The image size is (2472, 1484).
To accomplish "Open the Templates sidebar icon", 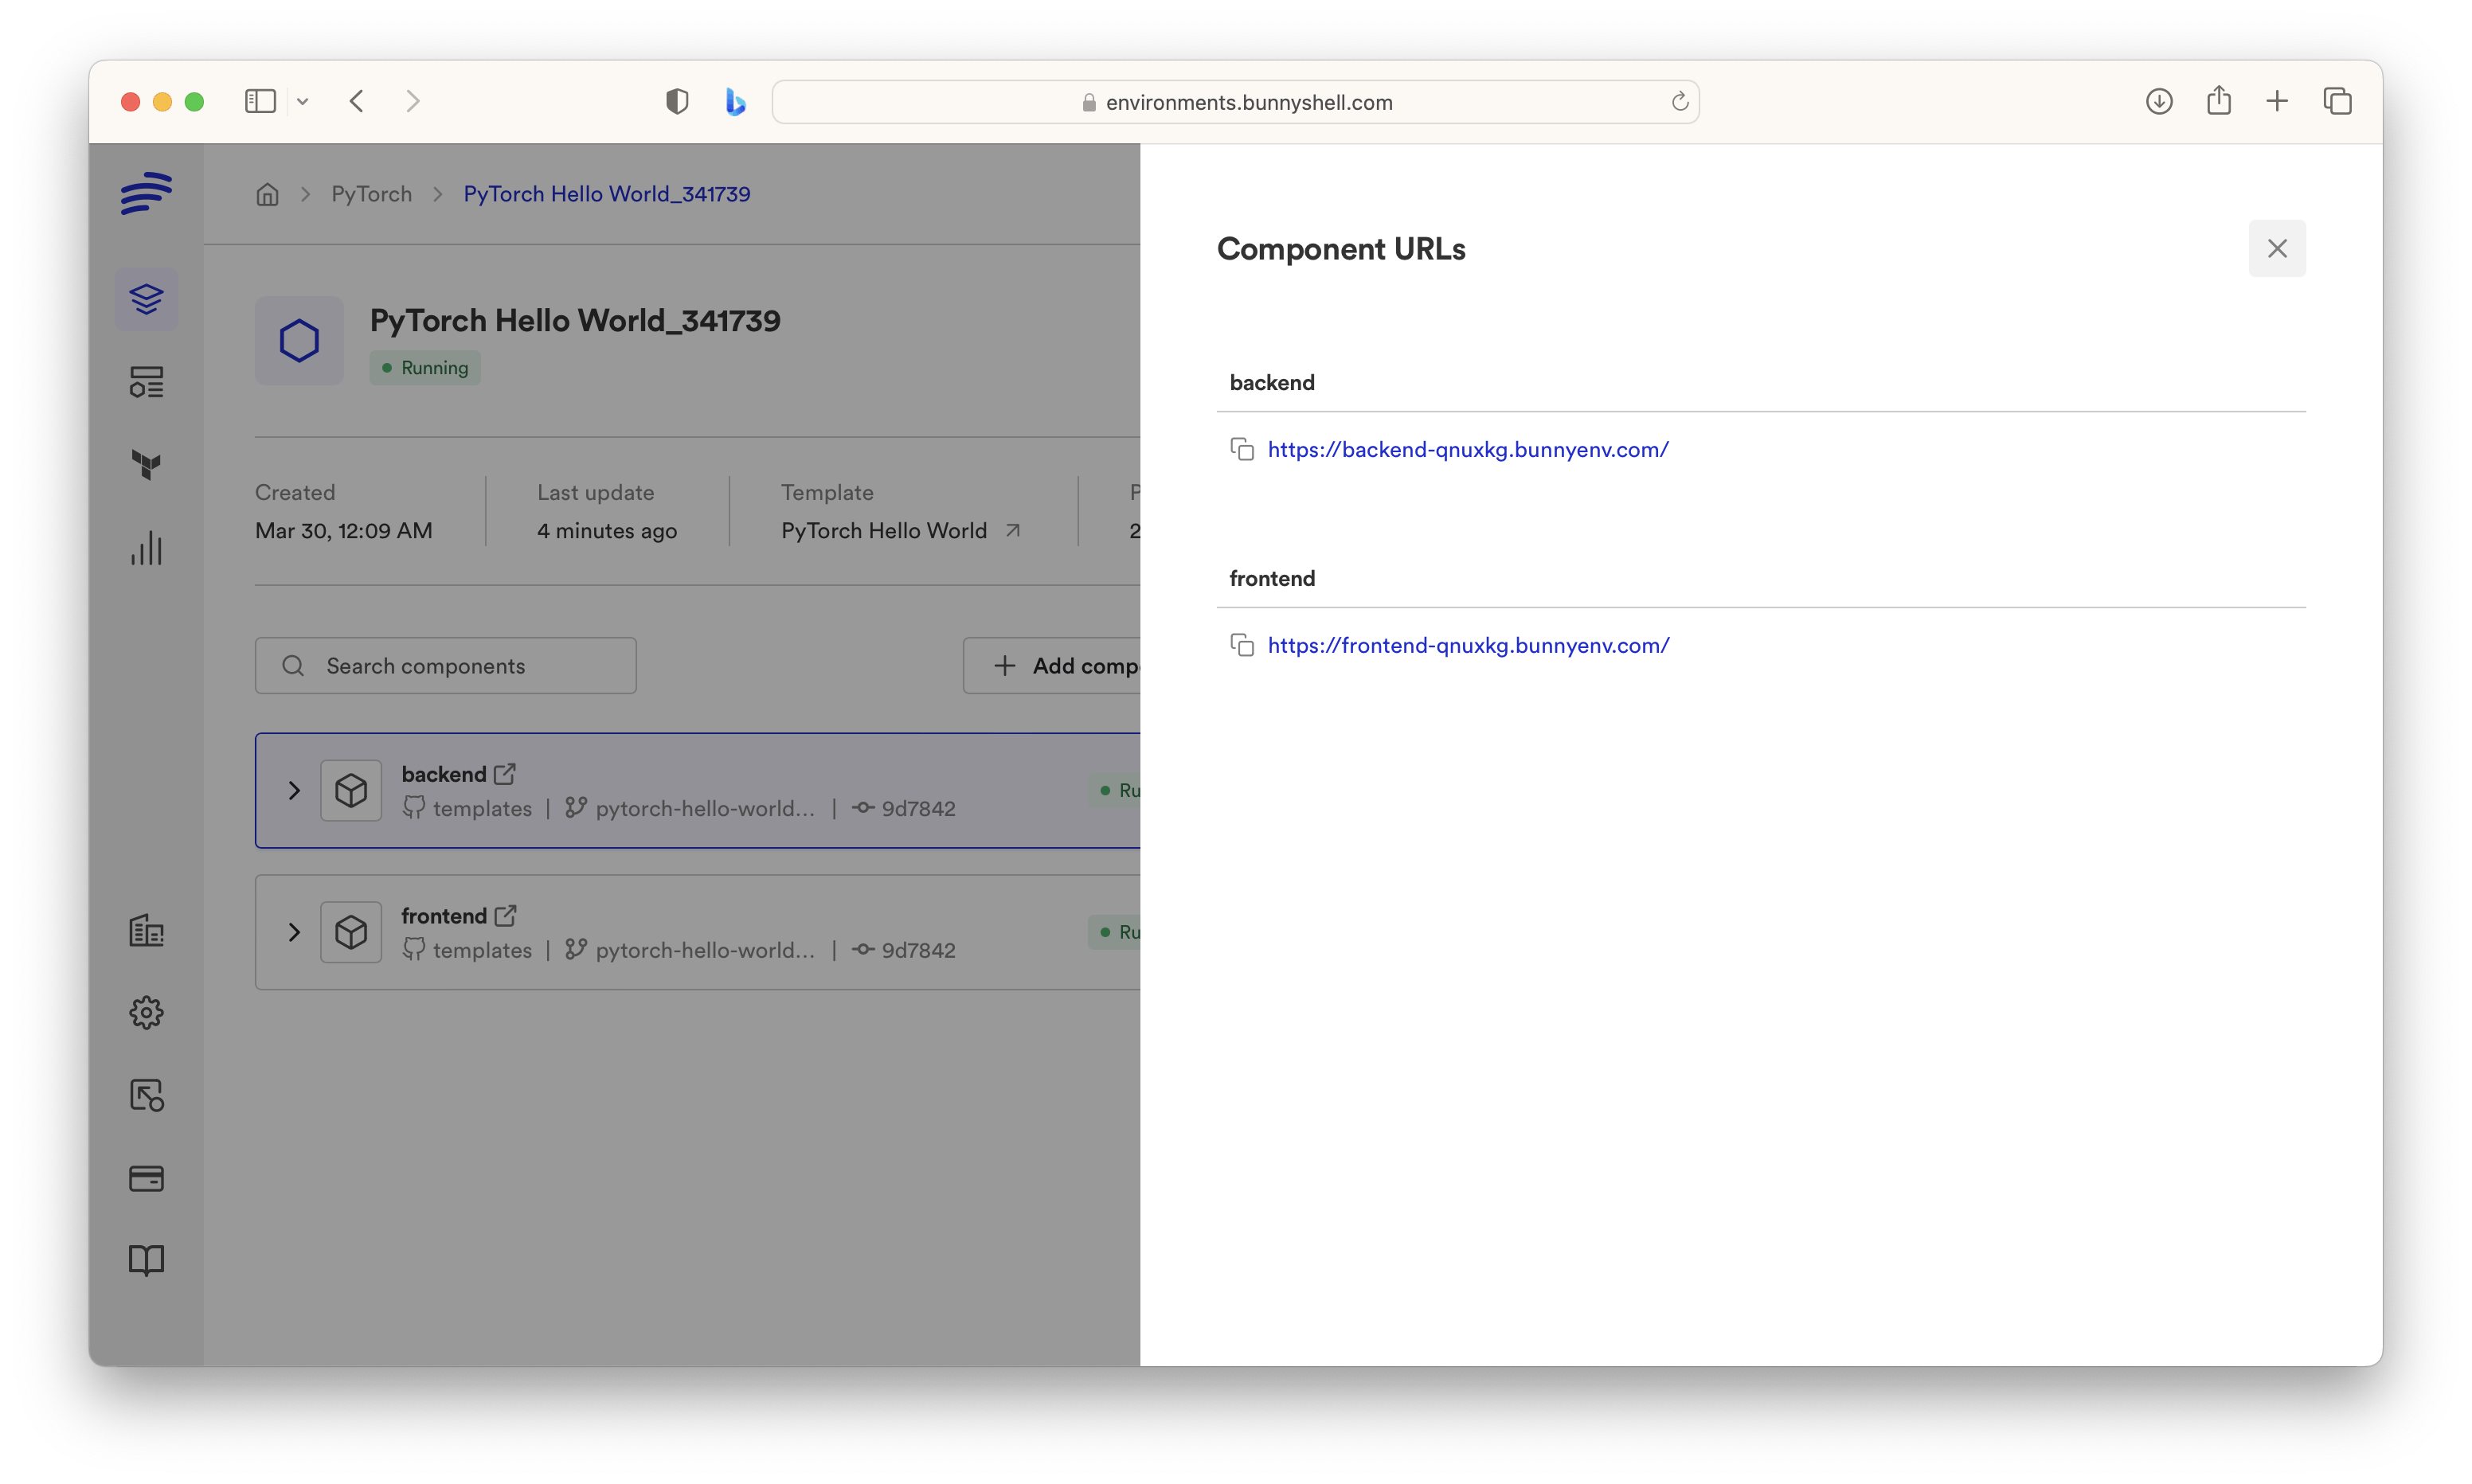I will [x=146, y=382].
